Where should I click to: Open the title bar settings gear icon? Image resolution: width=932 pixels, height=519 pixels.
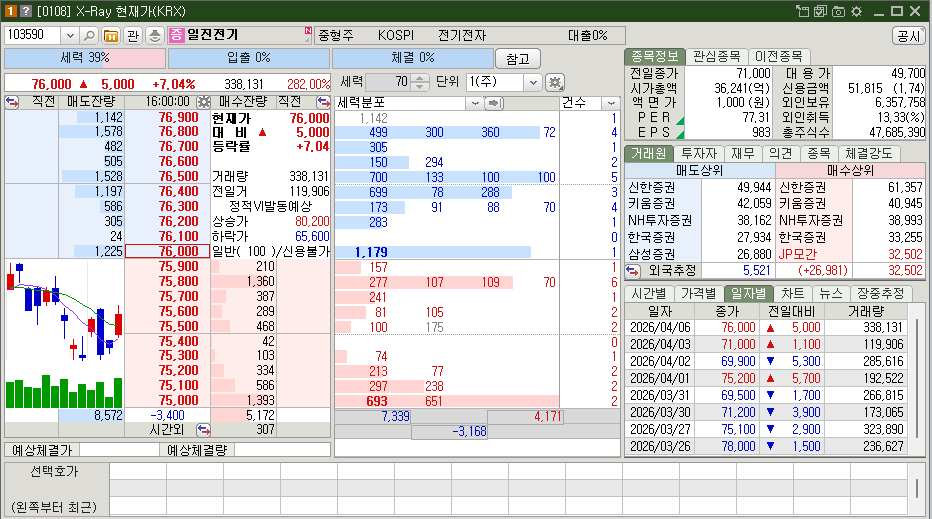pyautogui.click(x=857, y=11)
